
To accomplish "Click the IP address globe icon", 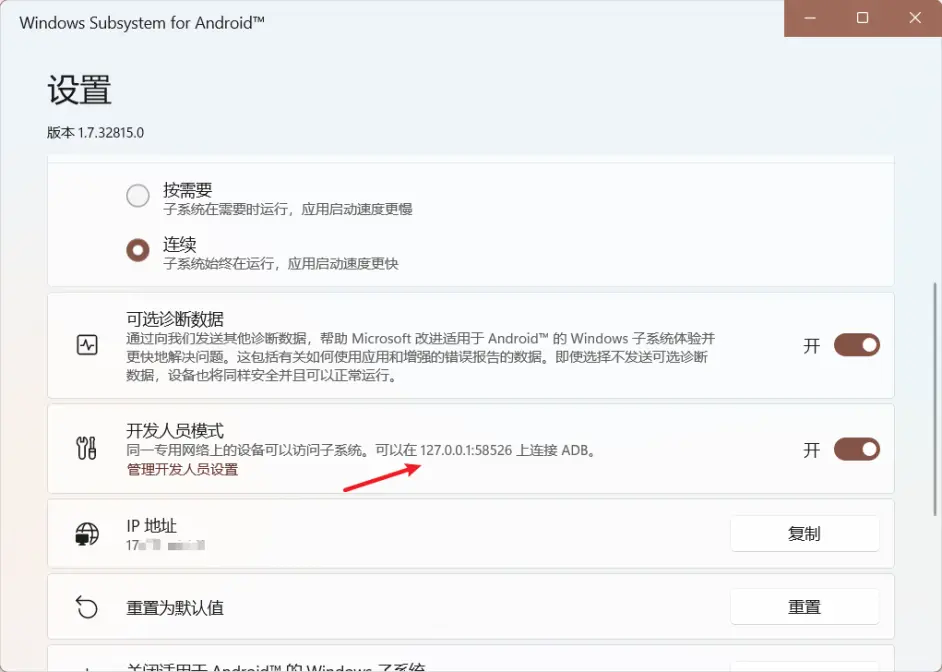I will click(87, 533).
